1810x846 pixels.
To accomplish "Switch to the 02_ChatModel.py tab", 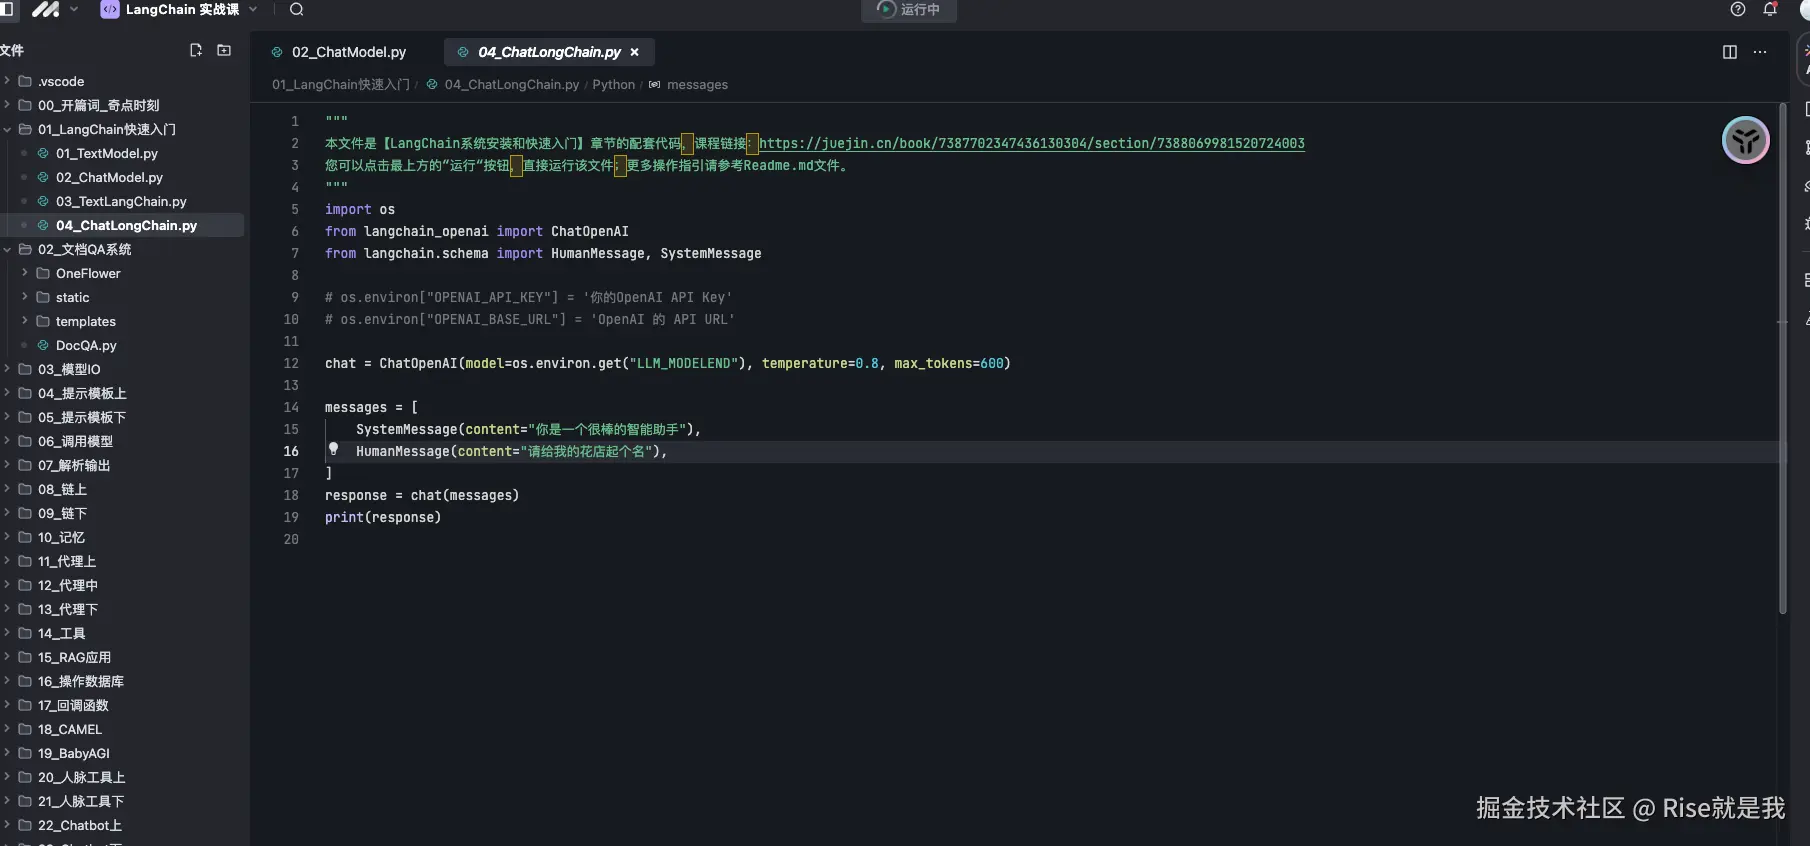I will click(348, 52).
